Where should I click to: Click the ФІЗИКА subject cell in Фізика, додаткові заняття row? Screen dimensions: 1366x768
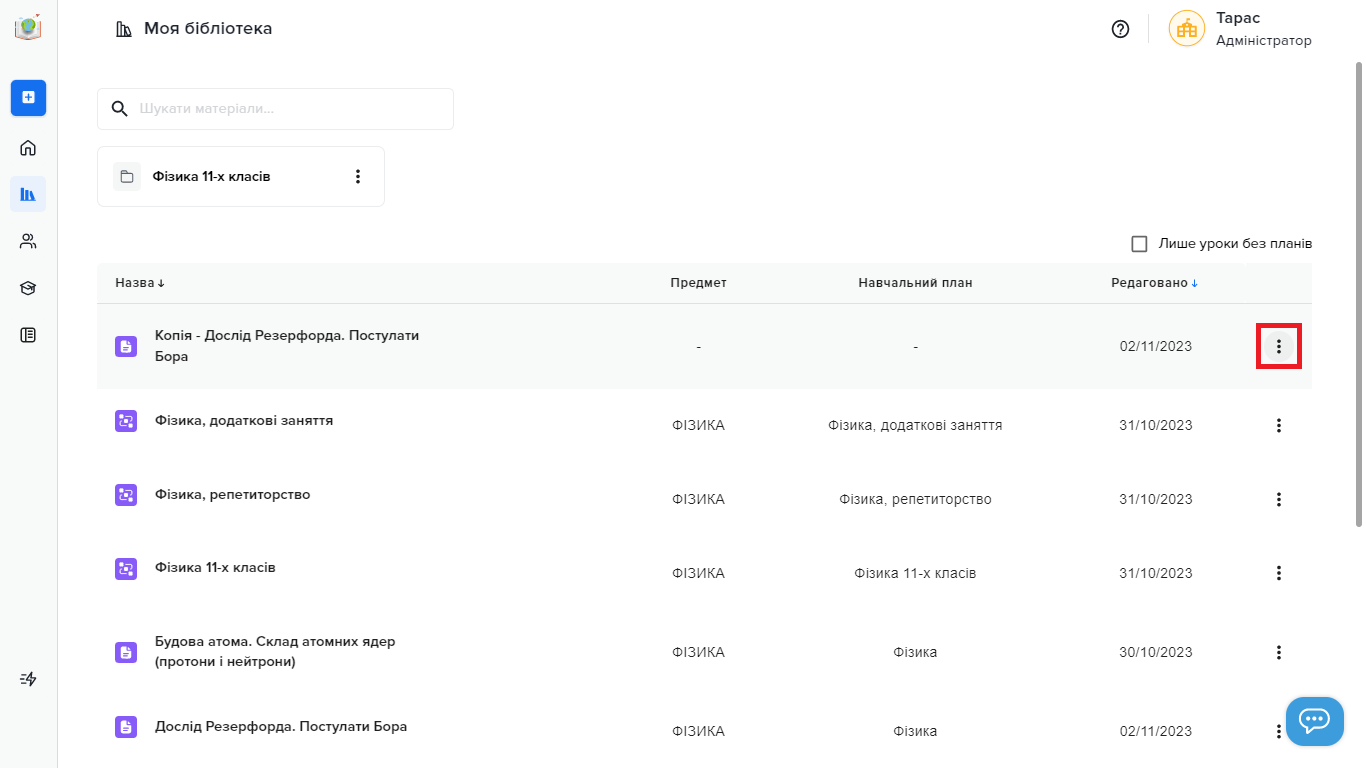tap(698, 426)
